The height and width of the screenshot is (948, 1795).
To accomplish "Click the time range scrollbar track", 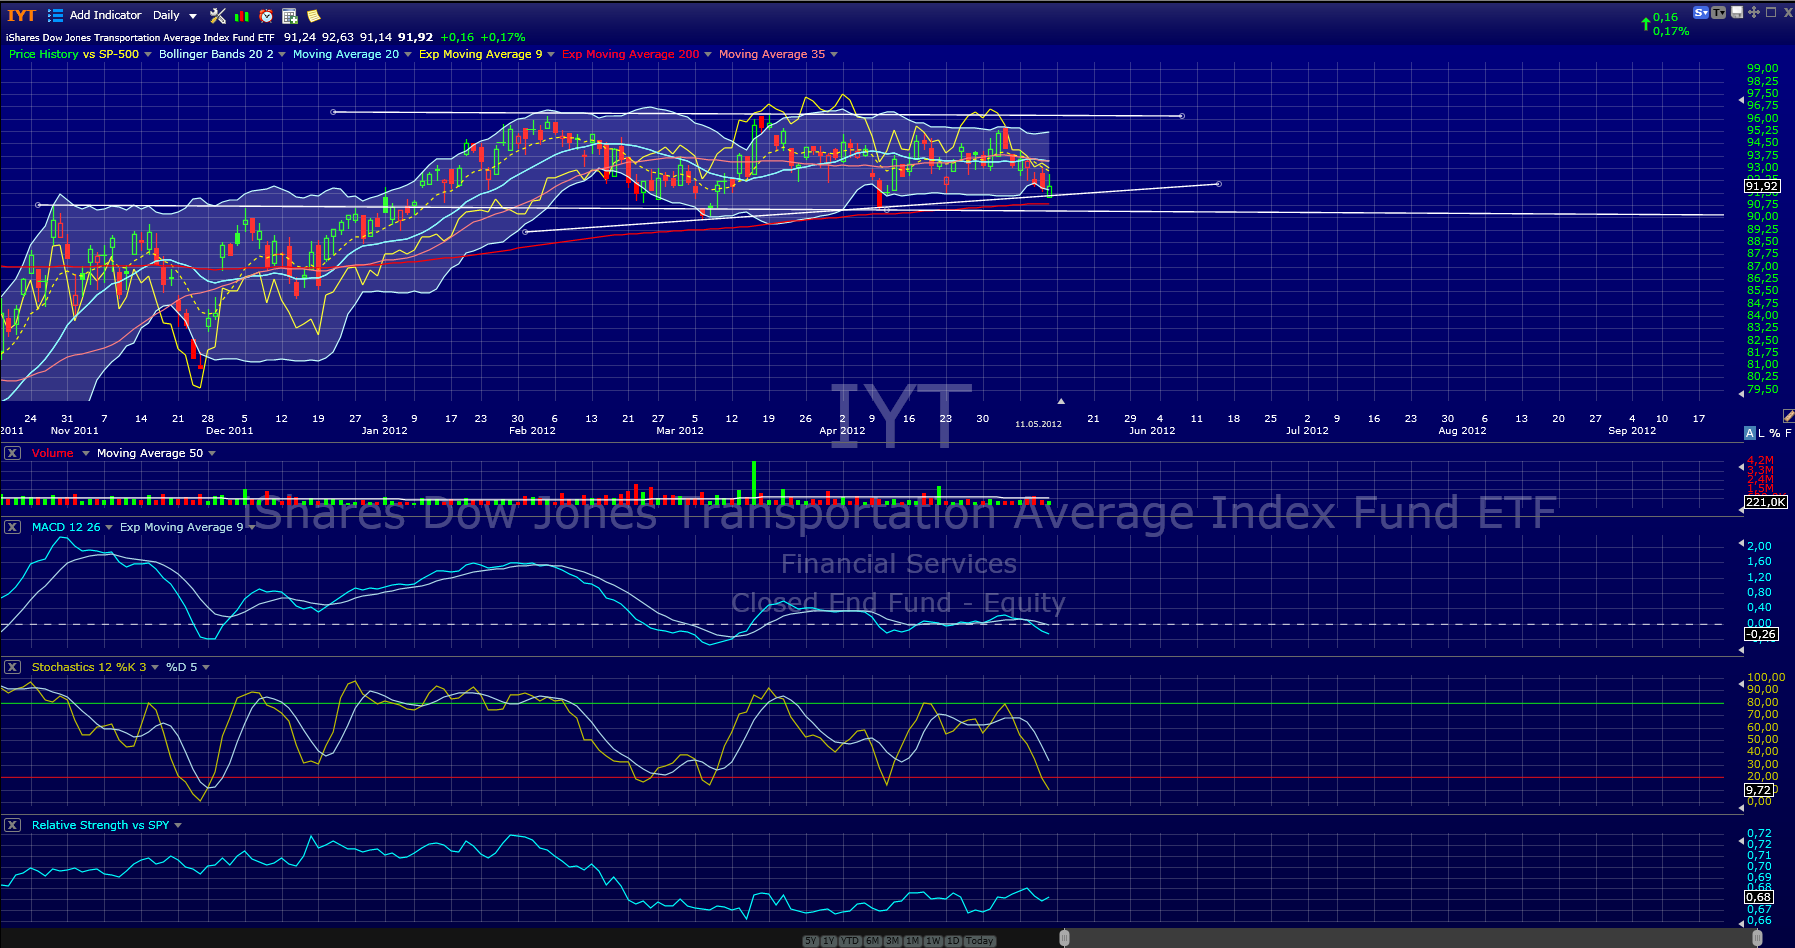I will tap(1411, 938).
